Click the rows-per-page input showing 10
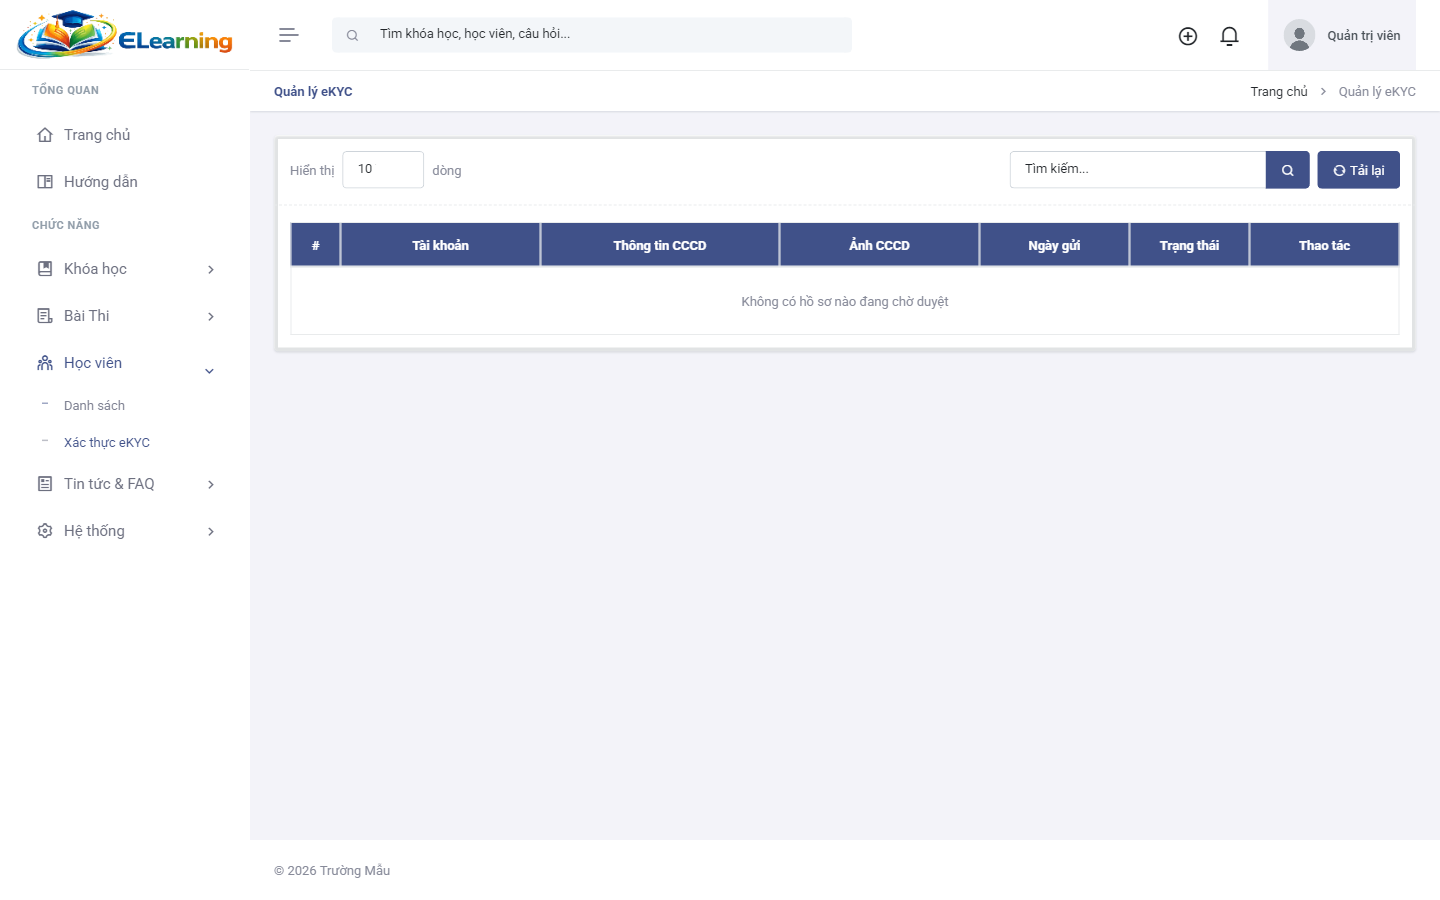Viewport: 1440px width, 900px height. pyautogui.click(x=383, y=170)
